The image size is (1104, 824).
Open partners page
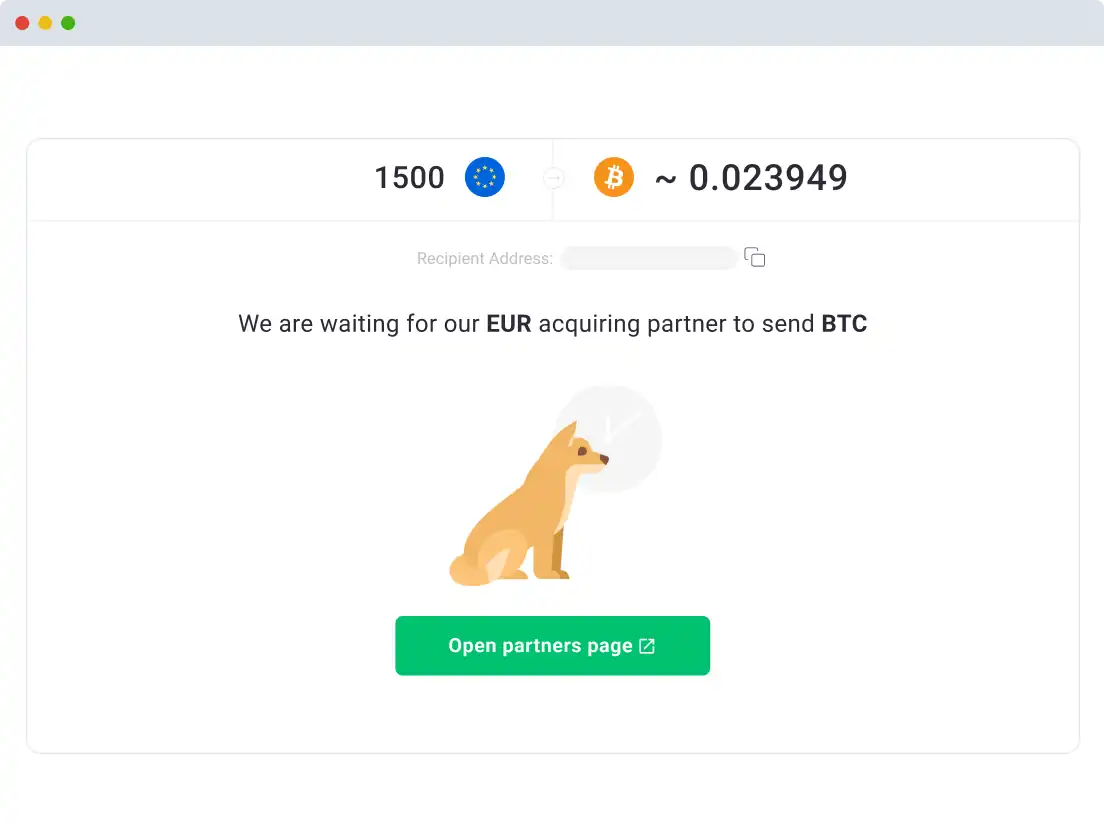tap(552, 645)
